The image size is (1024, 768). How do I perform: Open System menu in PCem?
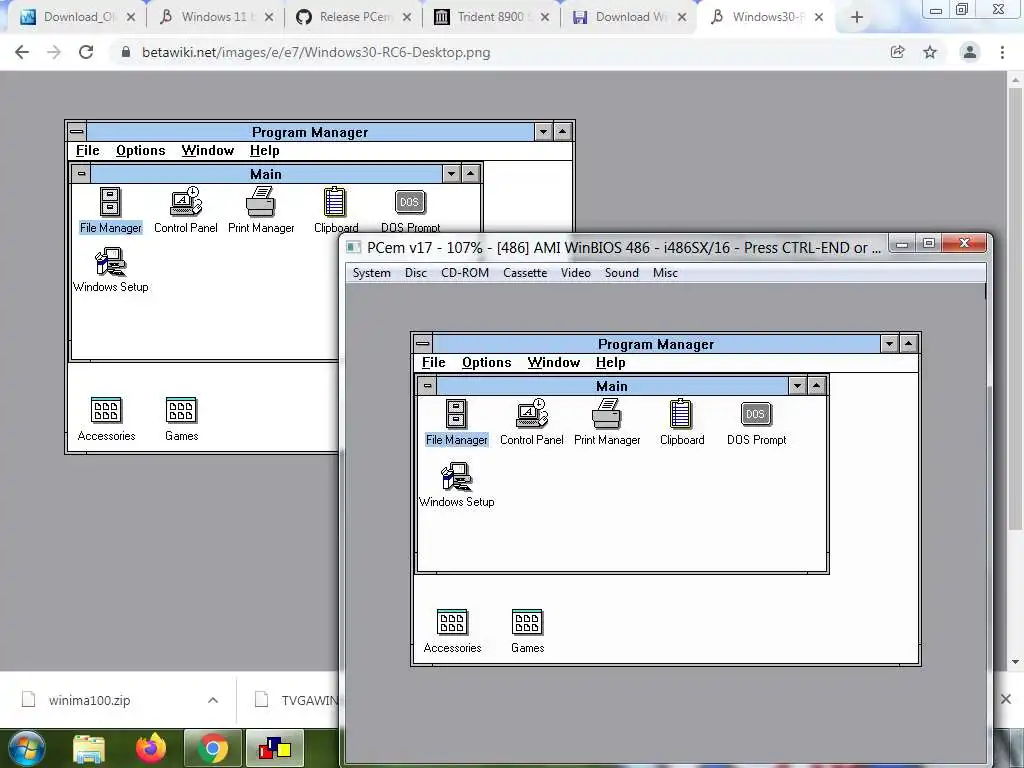(x=372, y=273)
